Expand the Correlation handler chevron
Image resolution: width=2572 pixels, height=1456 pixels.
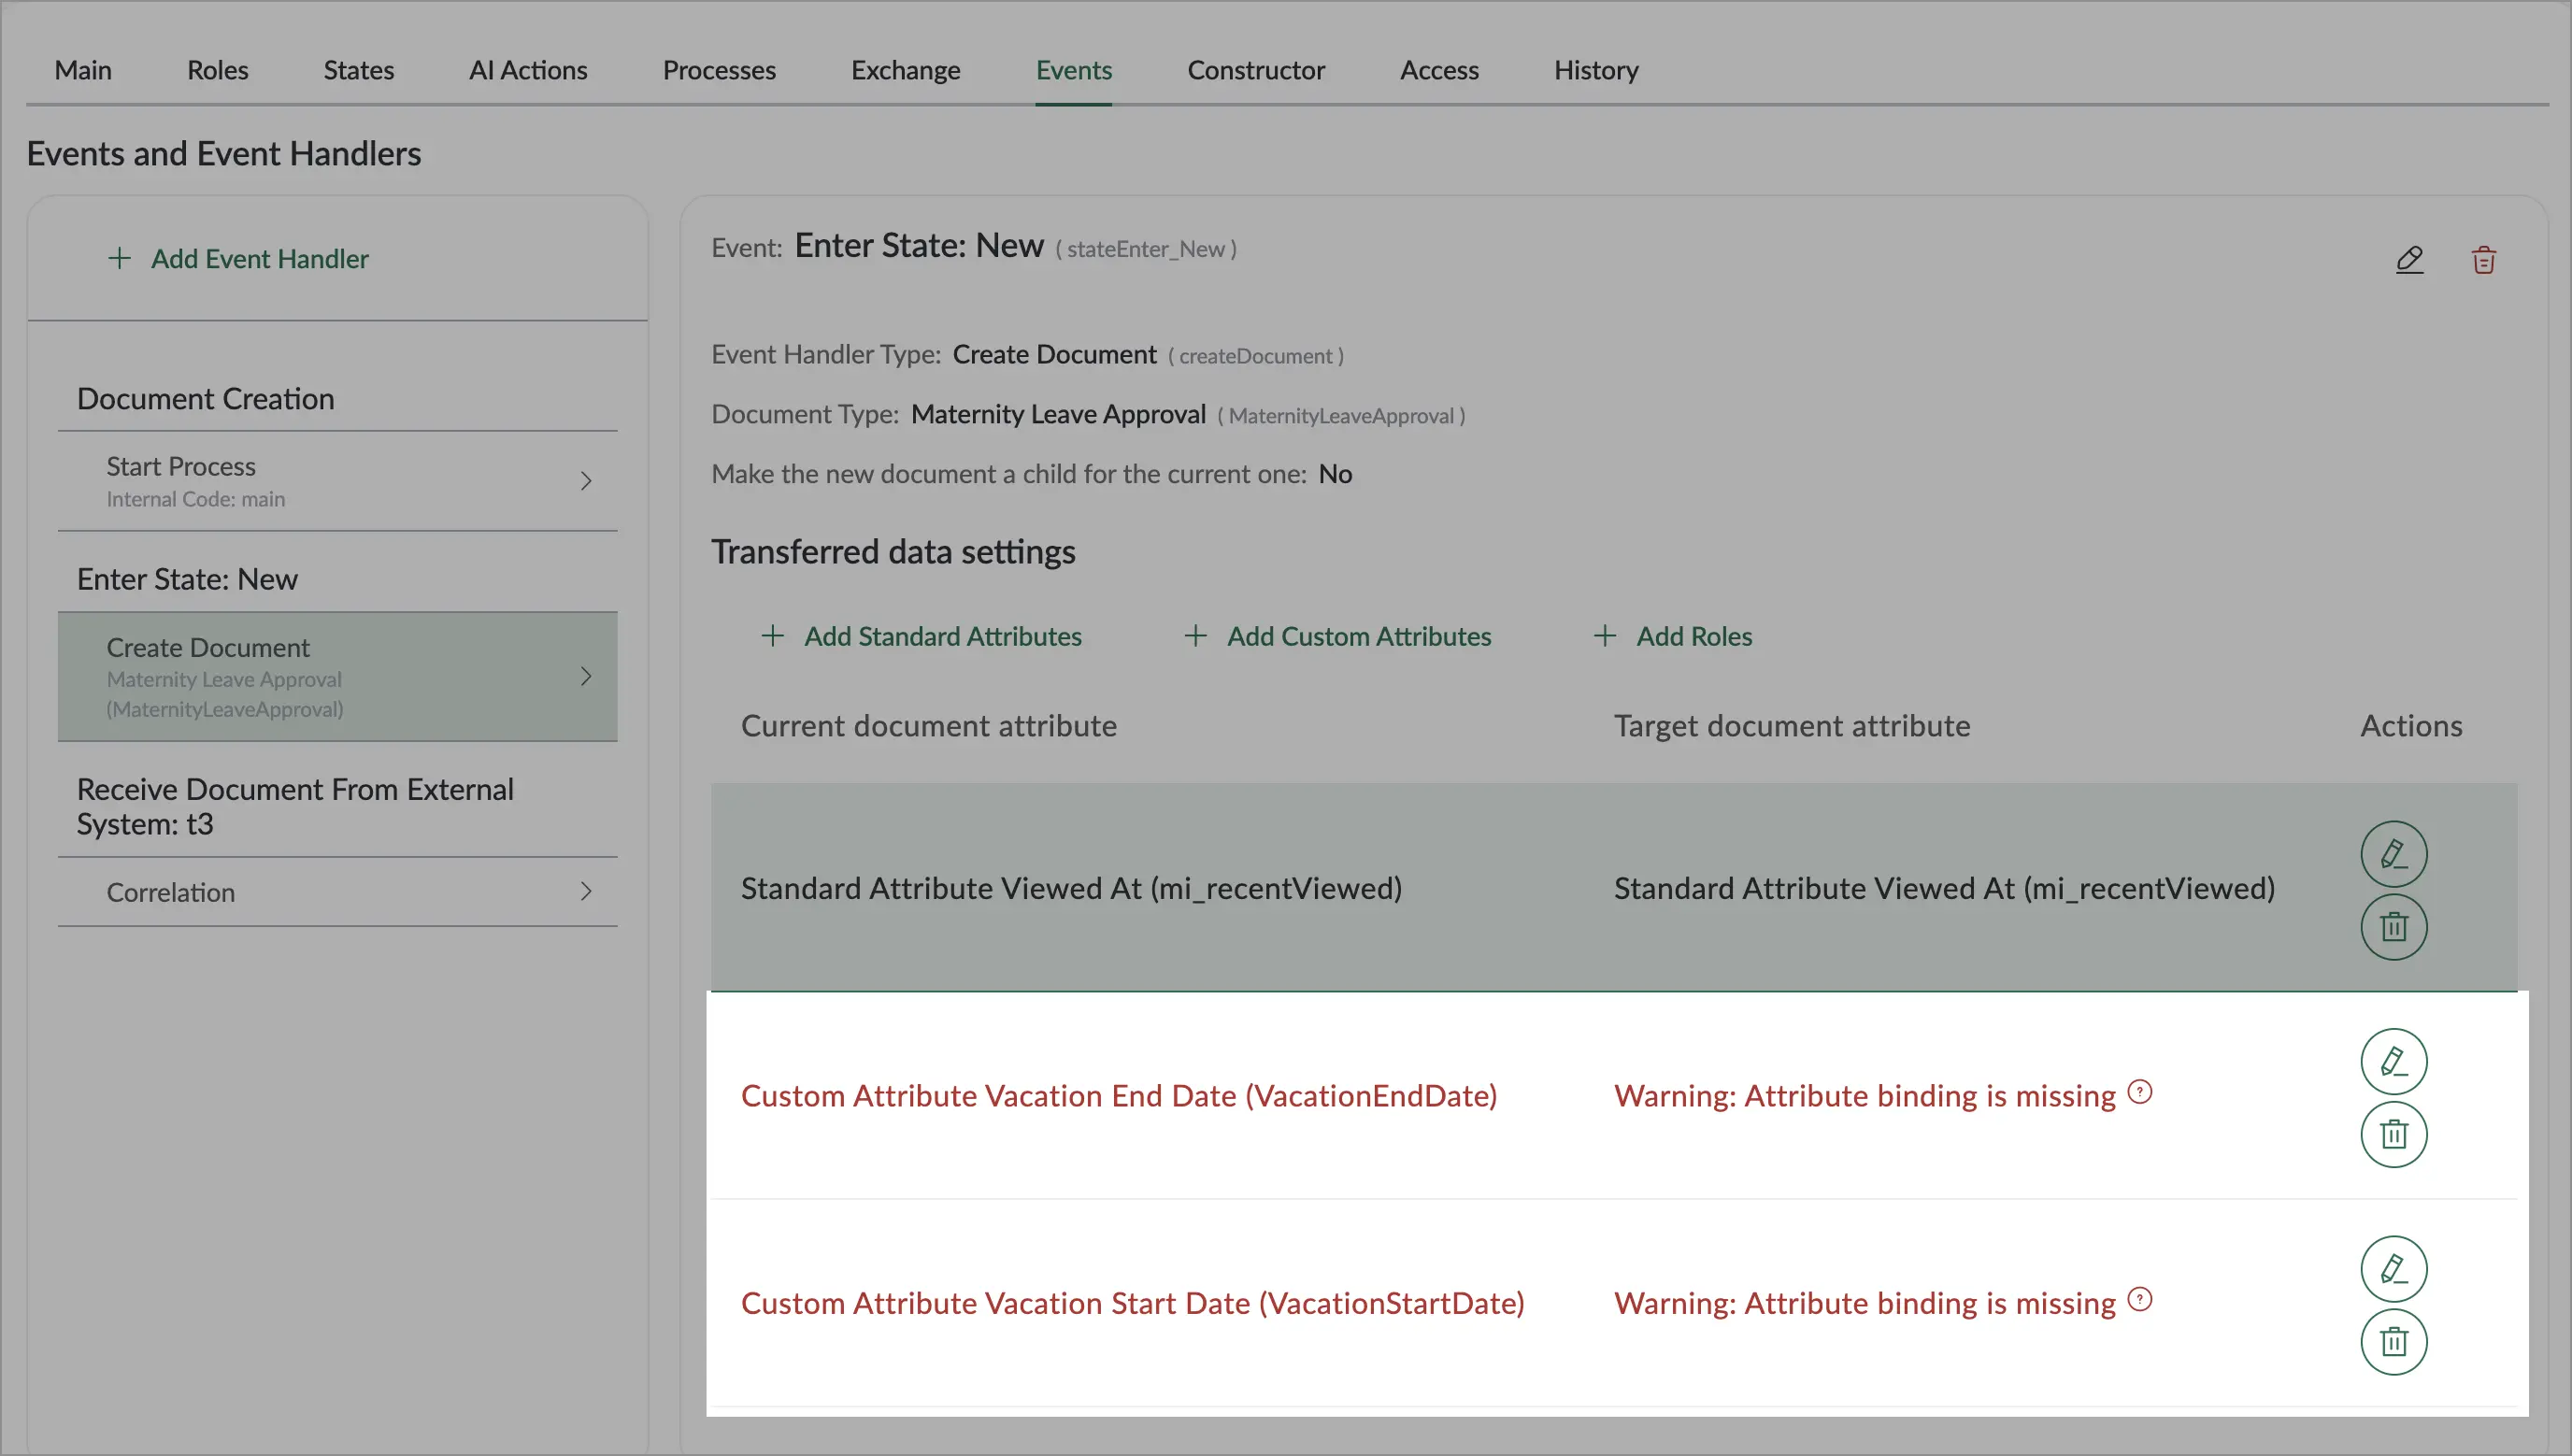pos(586,891)
